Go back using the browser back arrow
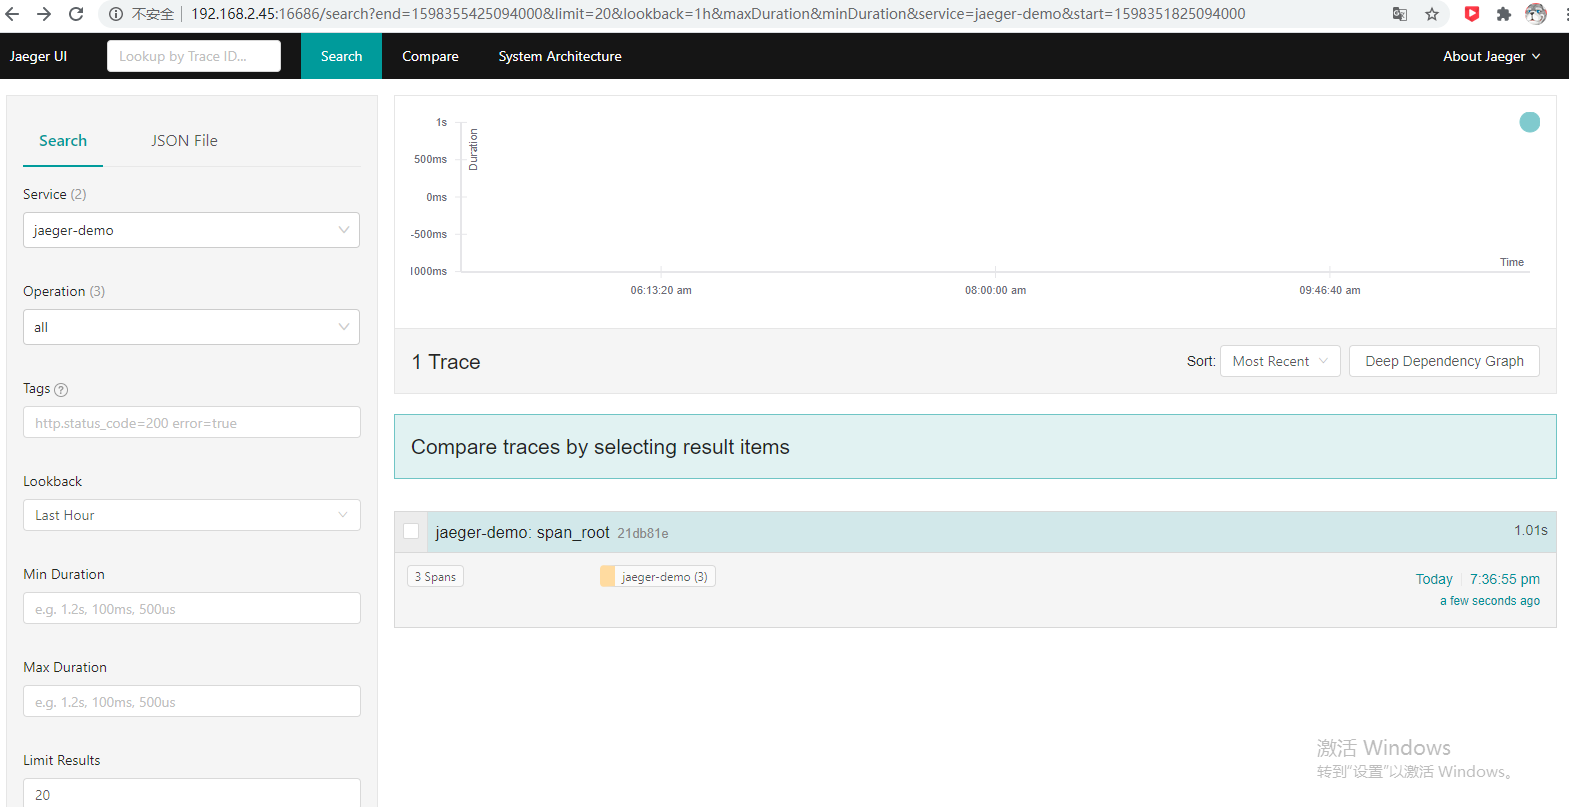Screen dimensions: 1569x807 tap(12, 14)
